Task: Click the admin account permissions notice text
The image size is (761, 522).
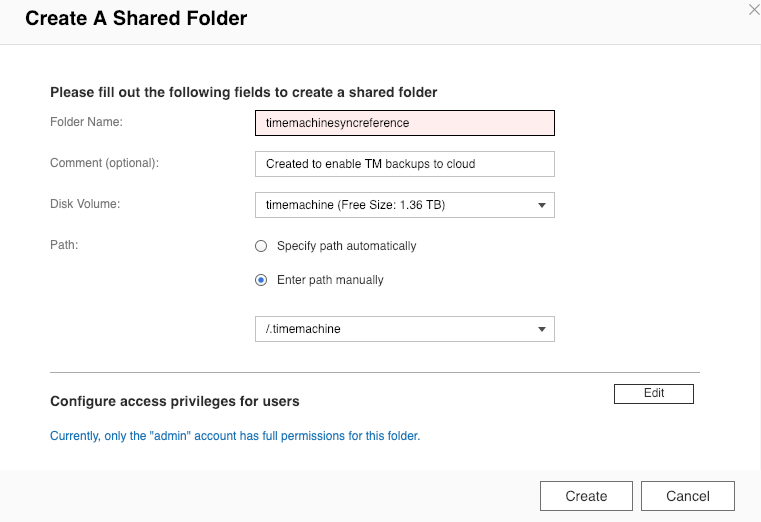Action: pos(235,436)
